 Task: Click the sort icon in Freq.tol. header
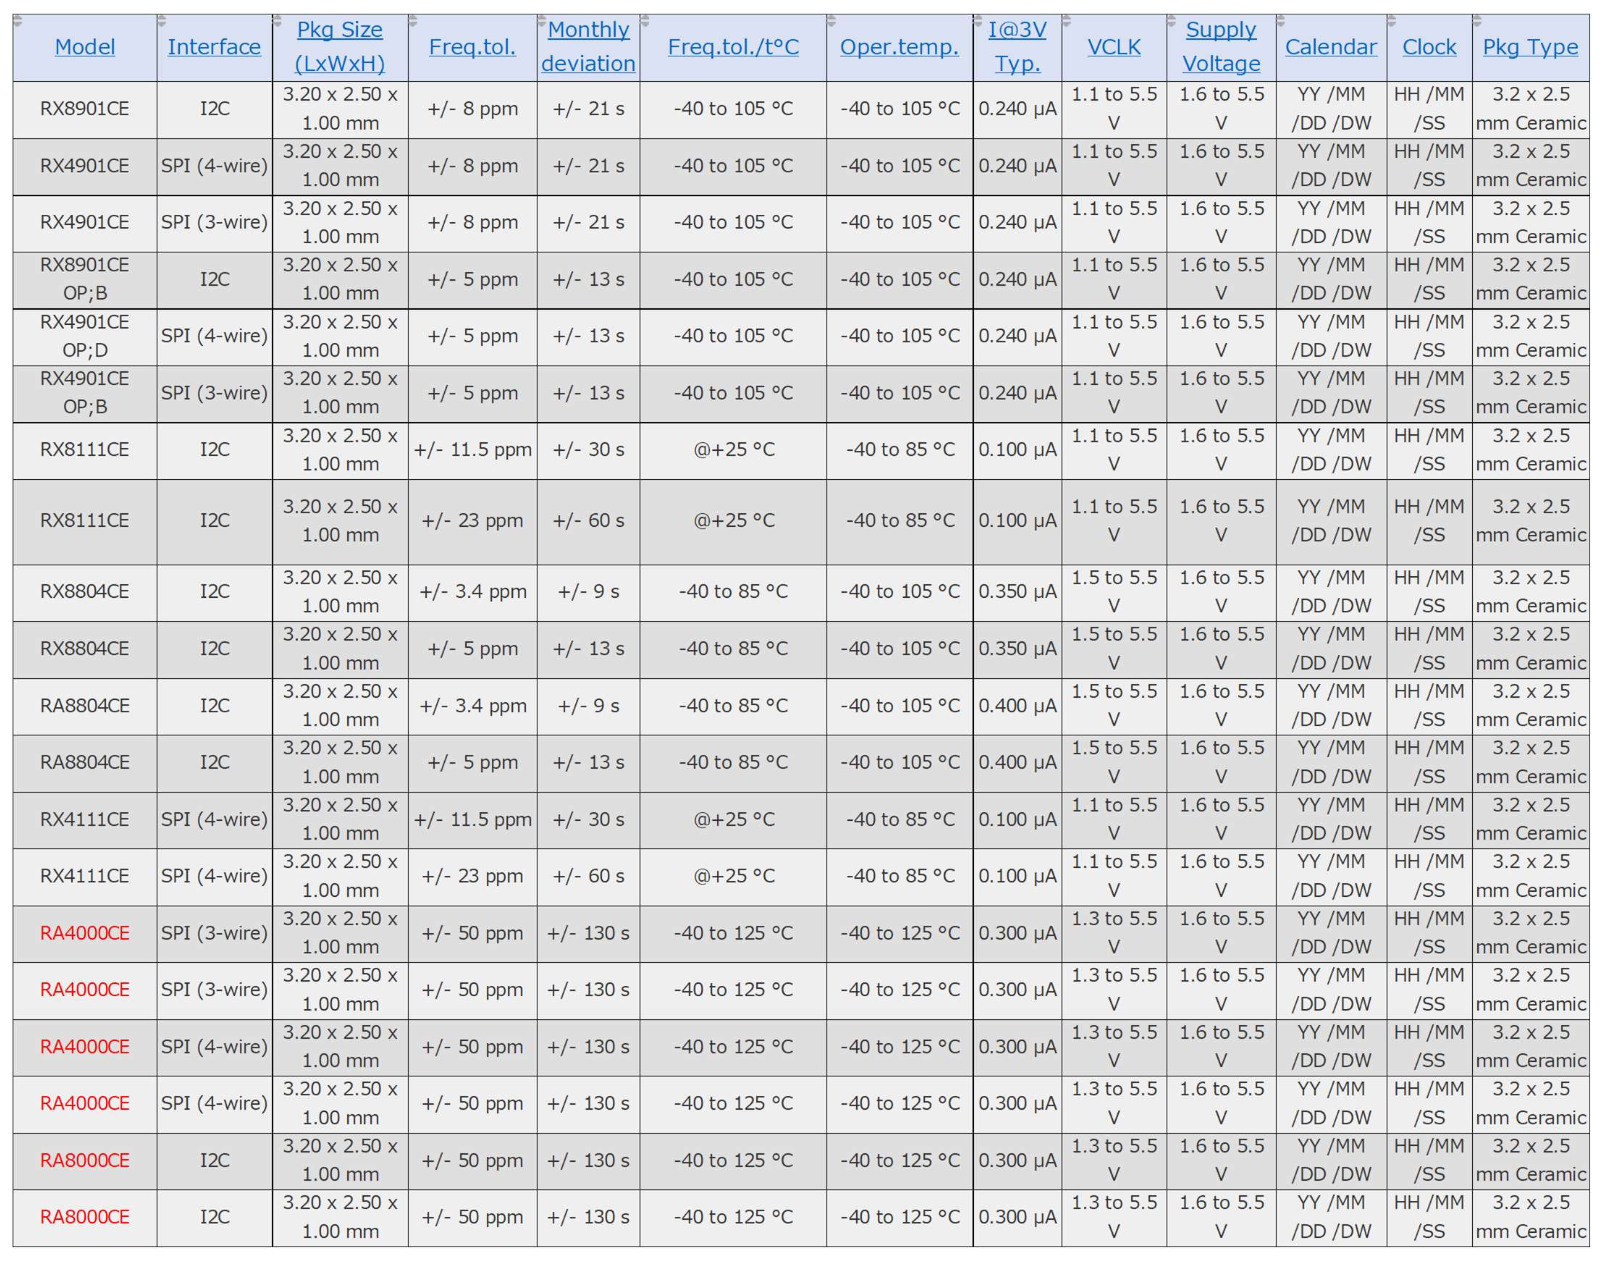(x=413, y=20)
